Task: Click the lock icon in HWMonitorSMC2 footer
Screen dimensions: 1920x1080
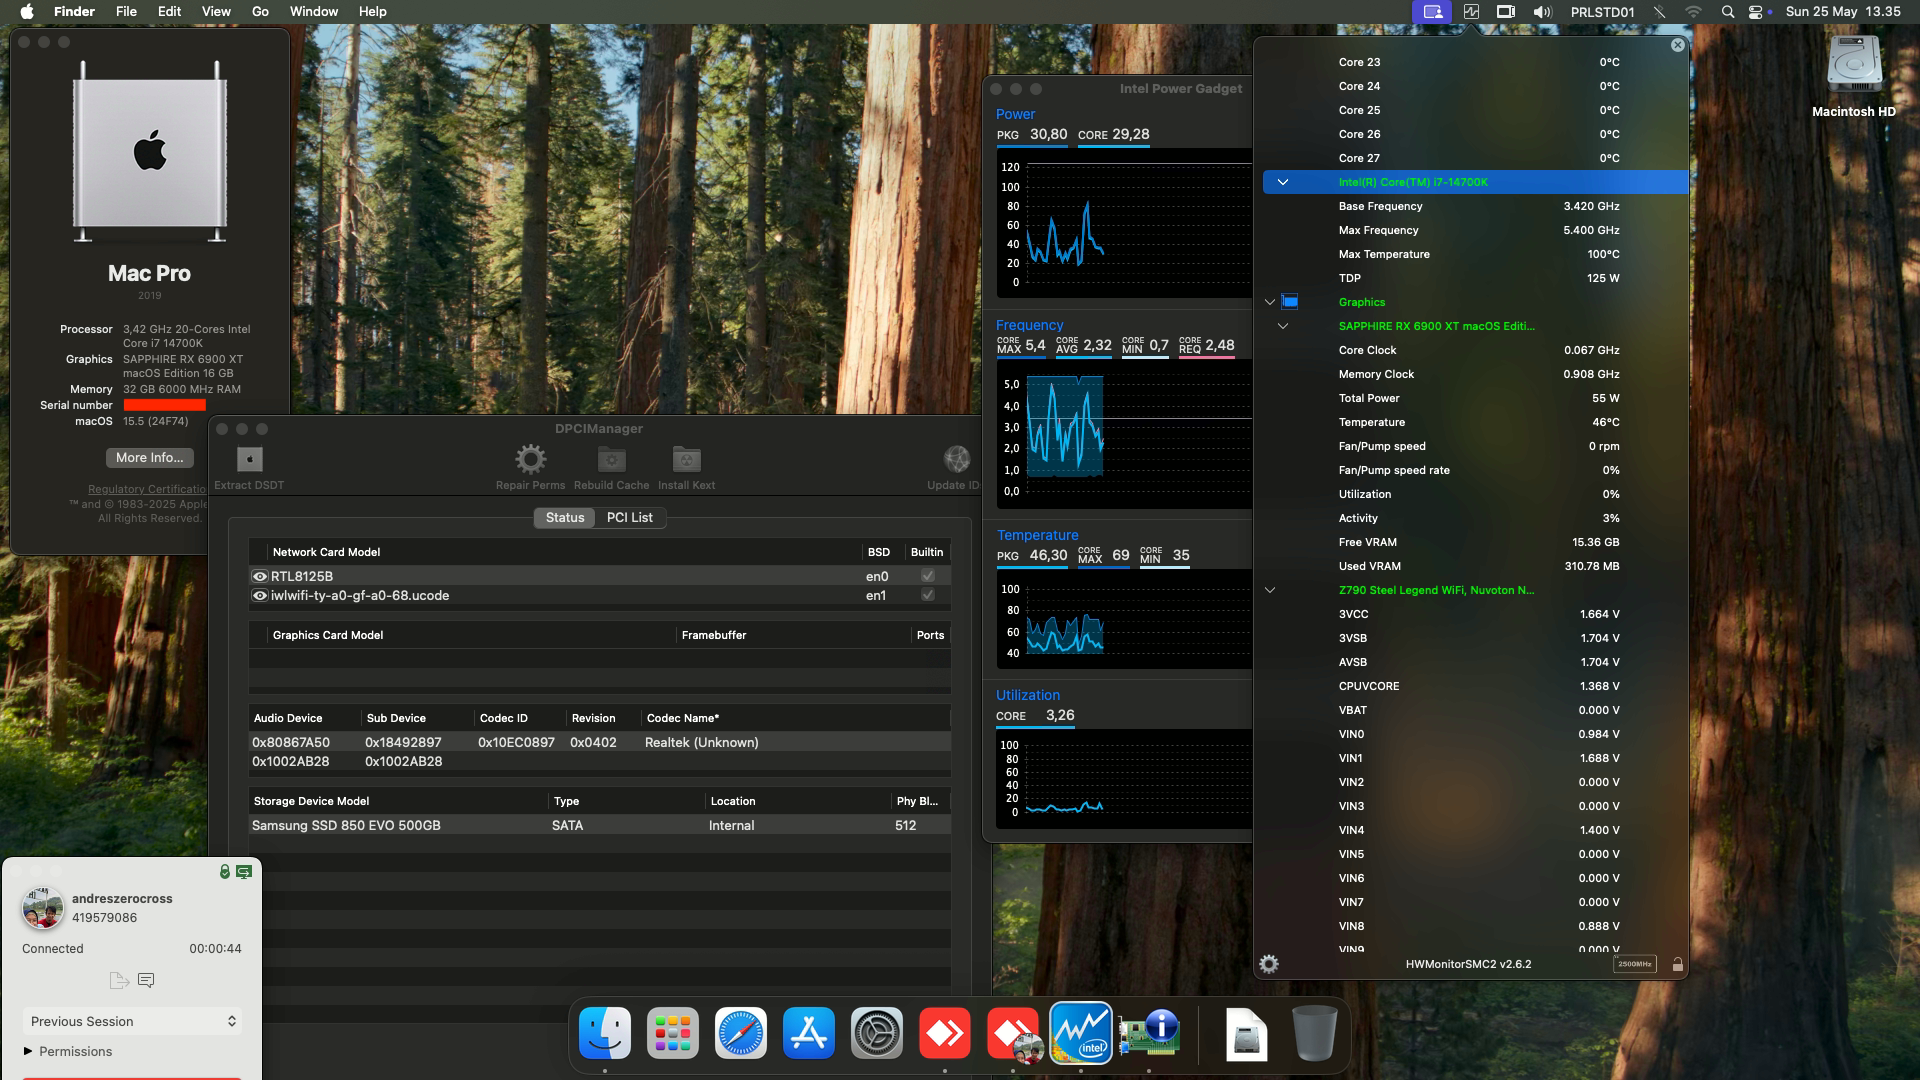Action: coord(1677,964)
